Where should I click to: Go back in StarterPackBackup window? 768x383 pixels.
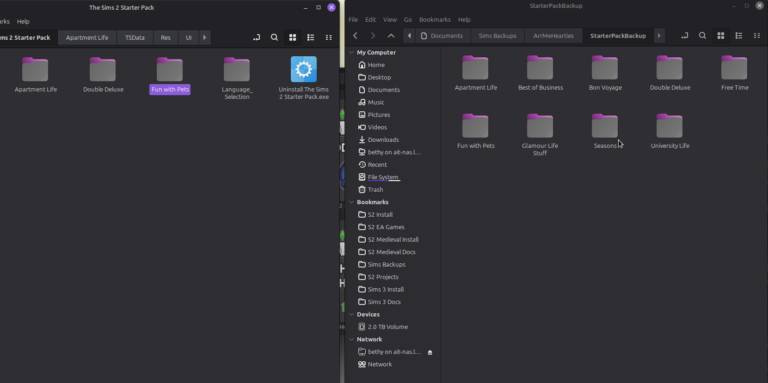(356, 36)
